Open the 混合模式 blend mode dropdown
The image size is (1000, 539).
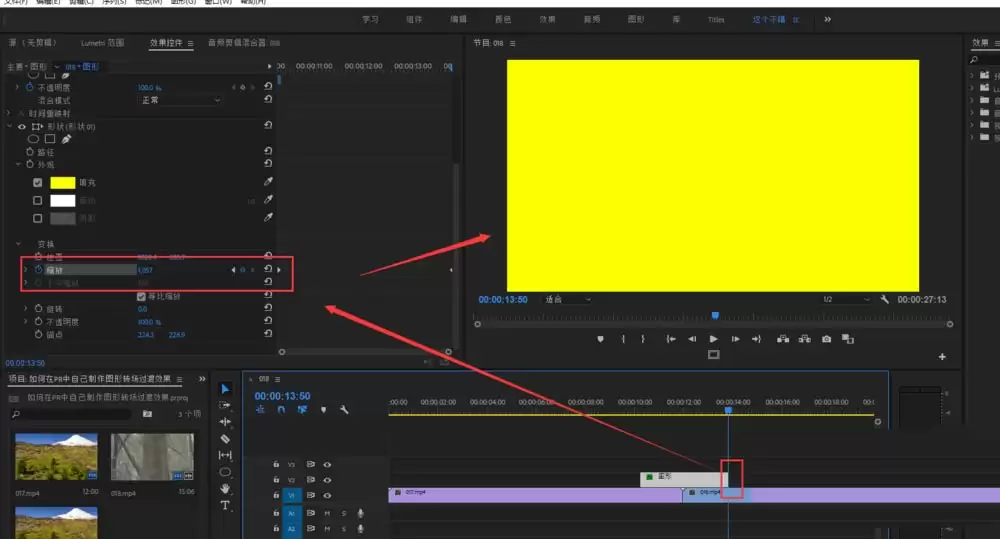180,100
